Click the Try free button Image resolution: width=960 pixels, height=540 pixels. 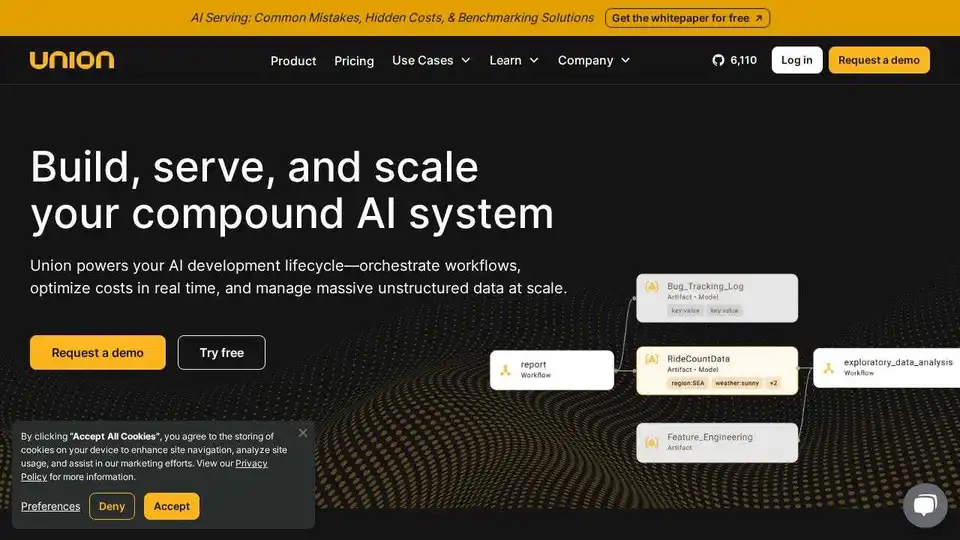tap(222, 352)
